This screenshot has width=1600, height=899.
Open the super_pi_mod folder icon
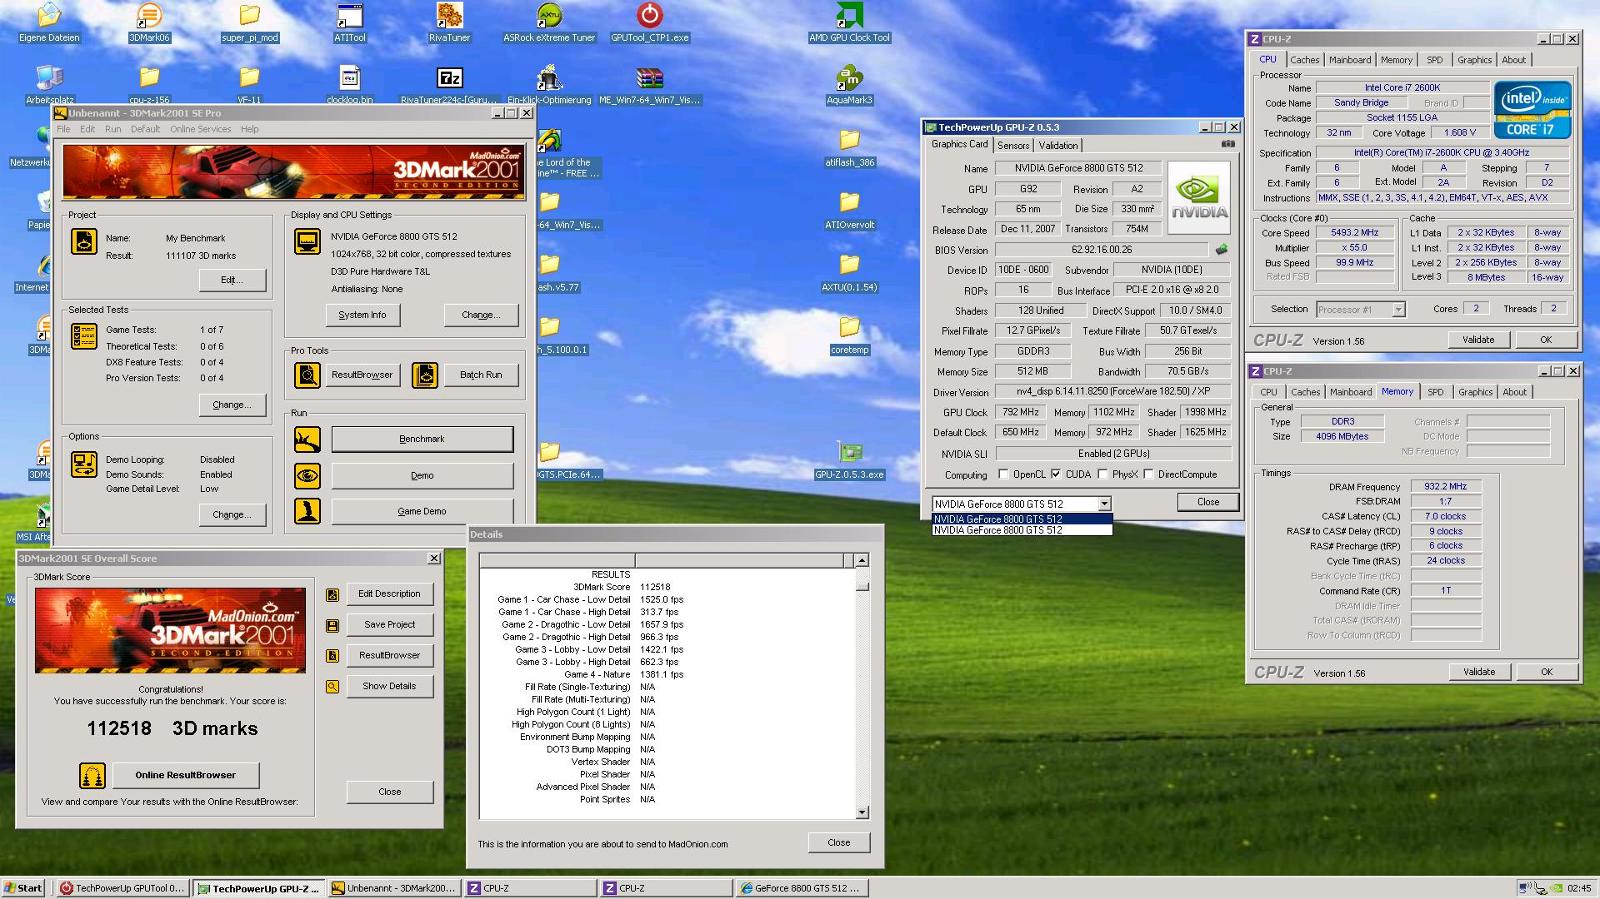(x=249, y=16)
